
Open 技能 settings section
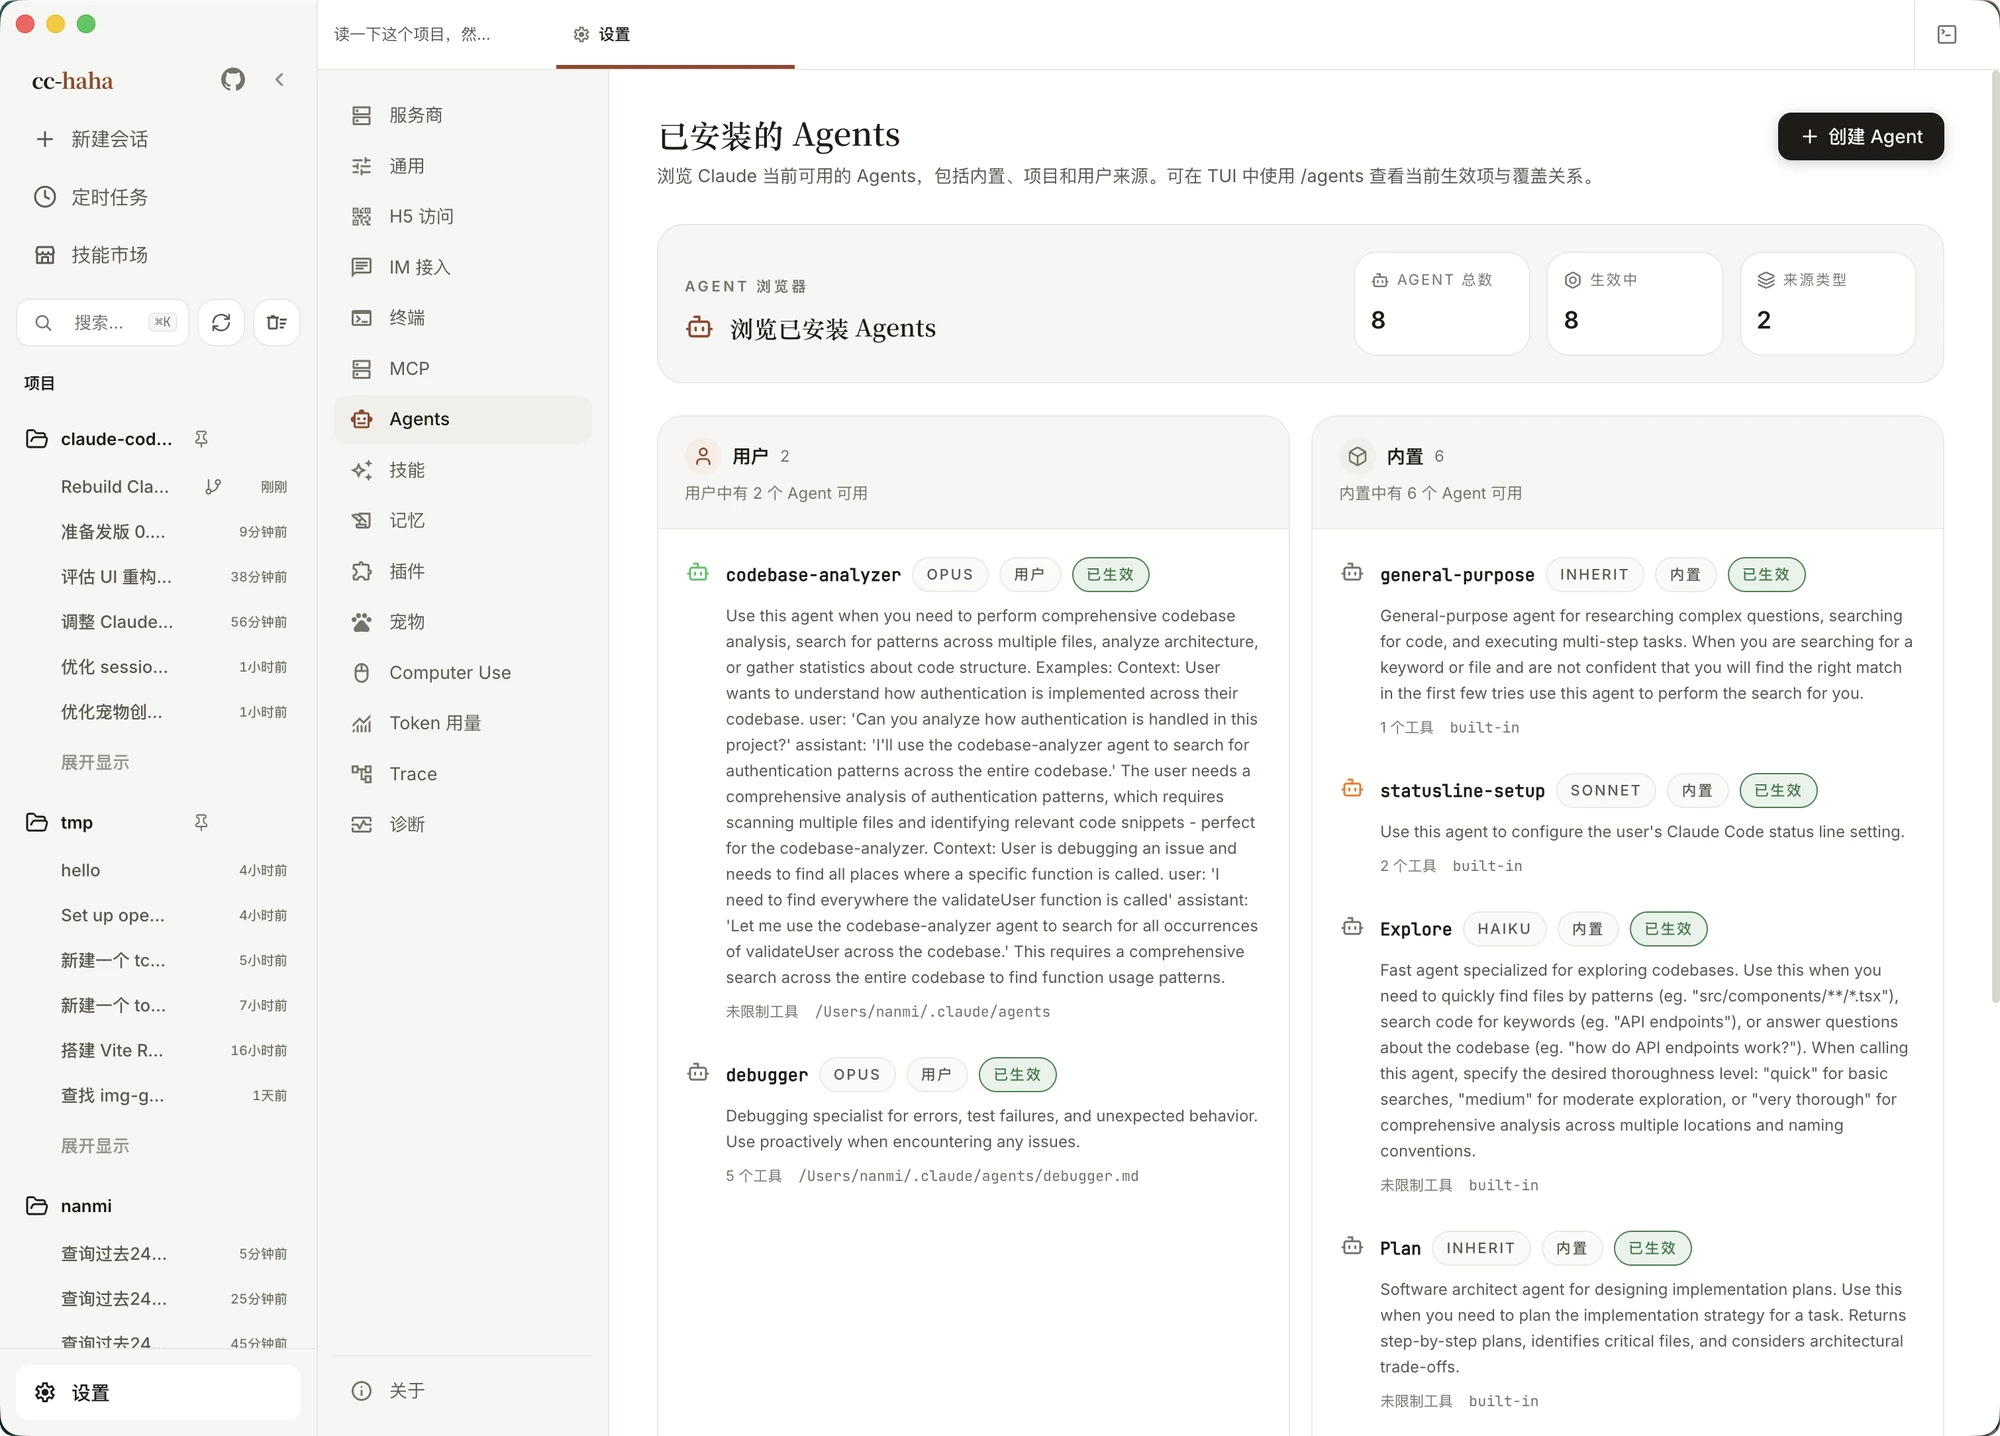pyautogui.click(x=462, y=470)
